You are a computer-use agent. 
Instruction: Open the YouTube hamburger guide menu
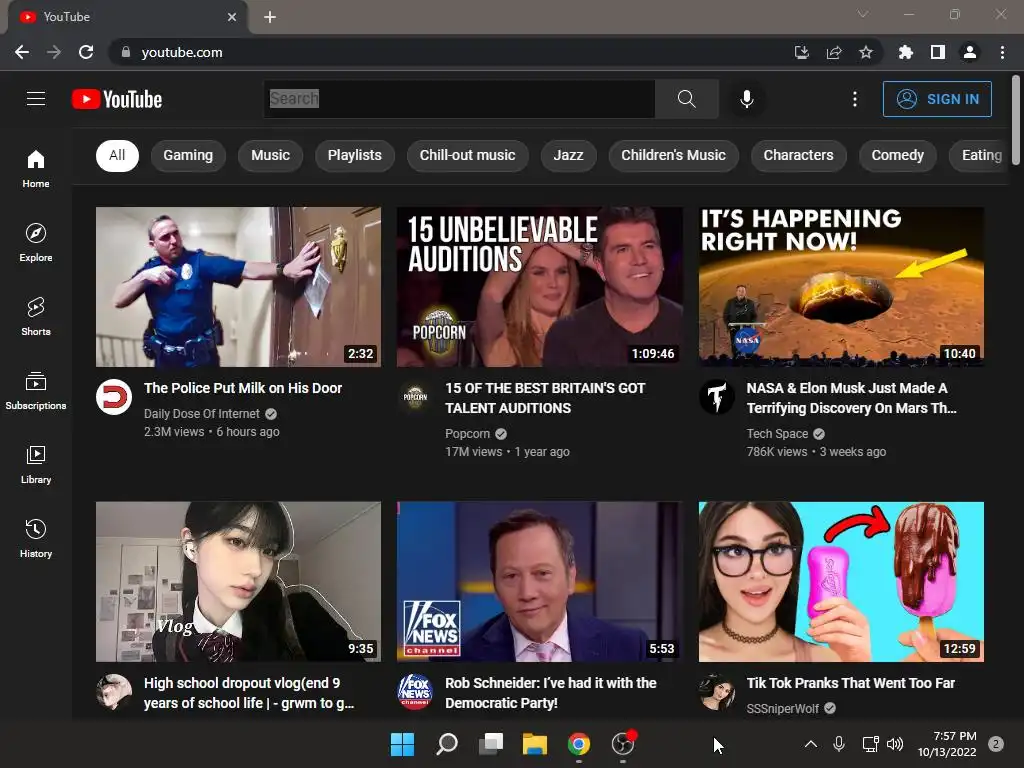pyautogui.click(x=36, y=99)
